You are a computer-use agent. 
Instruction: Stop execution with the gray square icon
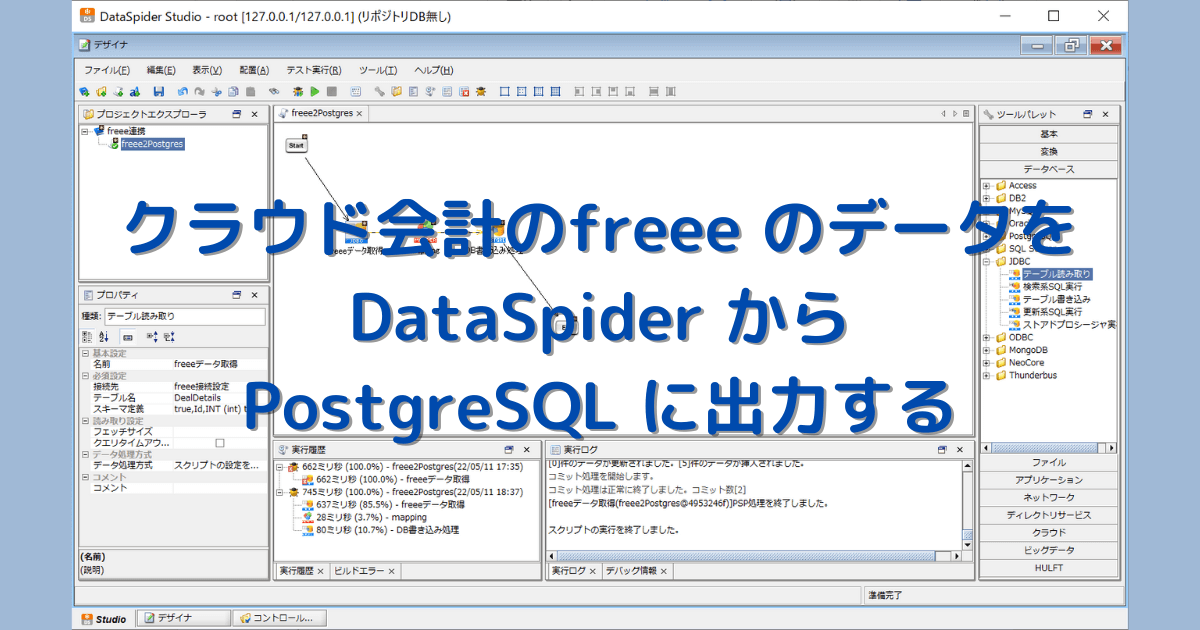pos(331,91)
